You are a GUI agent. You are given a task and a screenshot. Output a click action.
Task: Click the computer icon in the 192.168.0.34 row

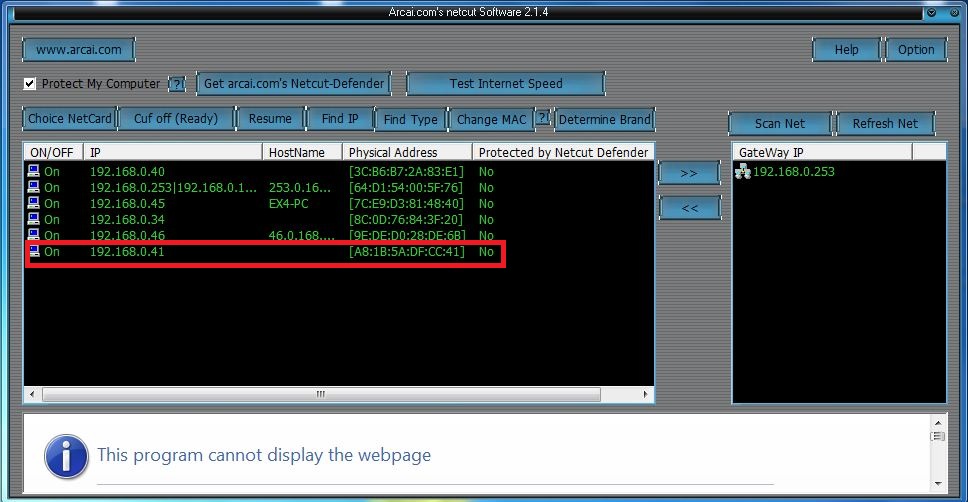click(33, 219)
